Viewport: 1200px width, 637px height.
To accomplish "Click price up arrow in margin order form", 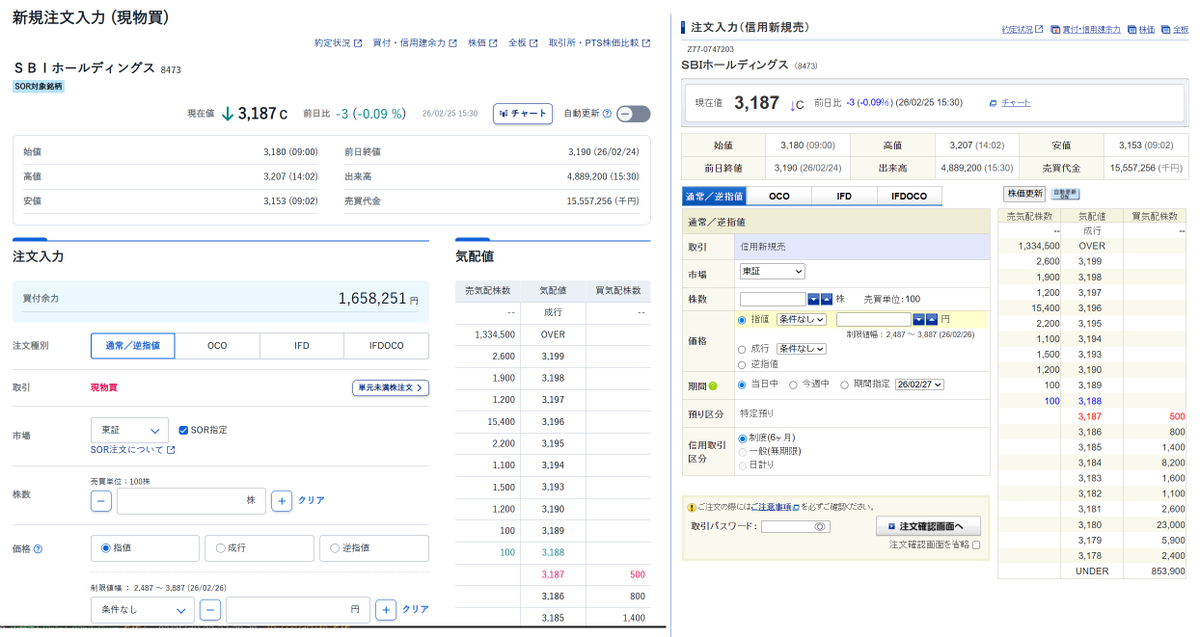I will coord(932,320).
